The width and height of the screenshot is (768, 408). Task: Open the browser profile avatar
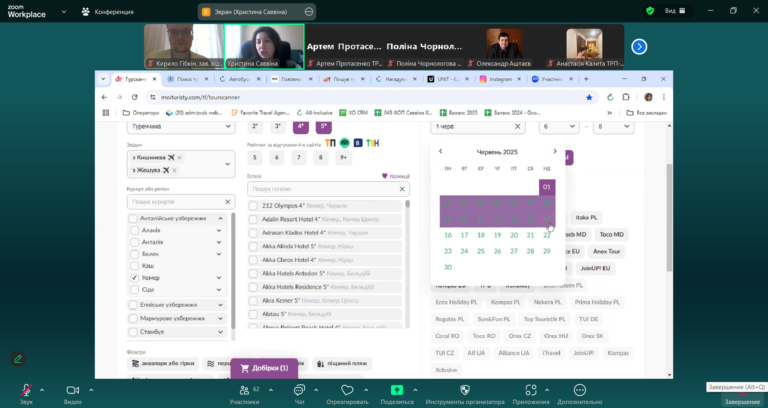click(648, 97)
